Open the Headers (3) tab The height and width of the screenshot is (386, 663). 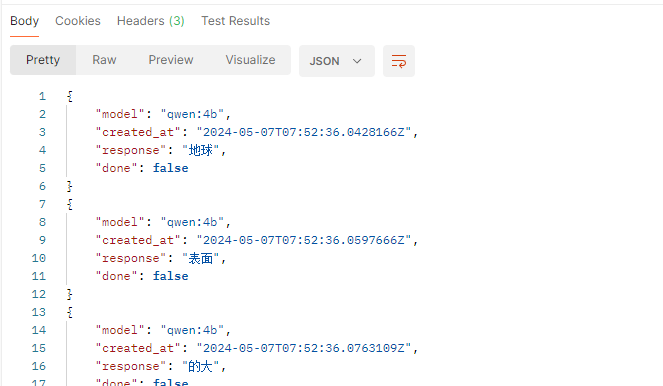(x=151, y=21)
